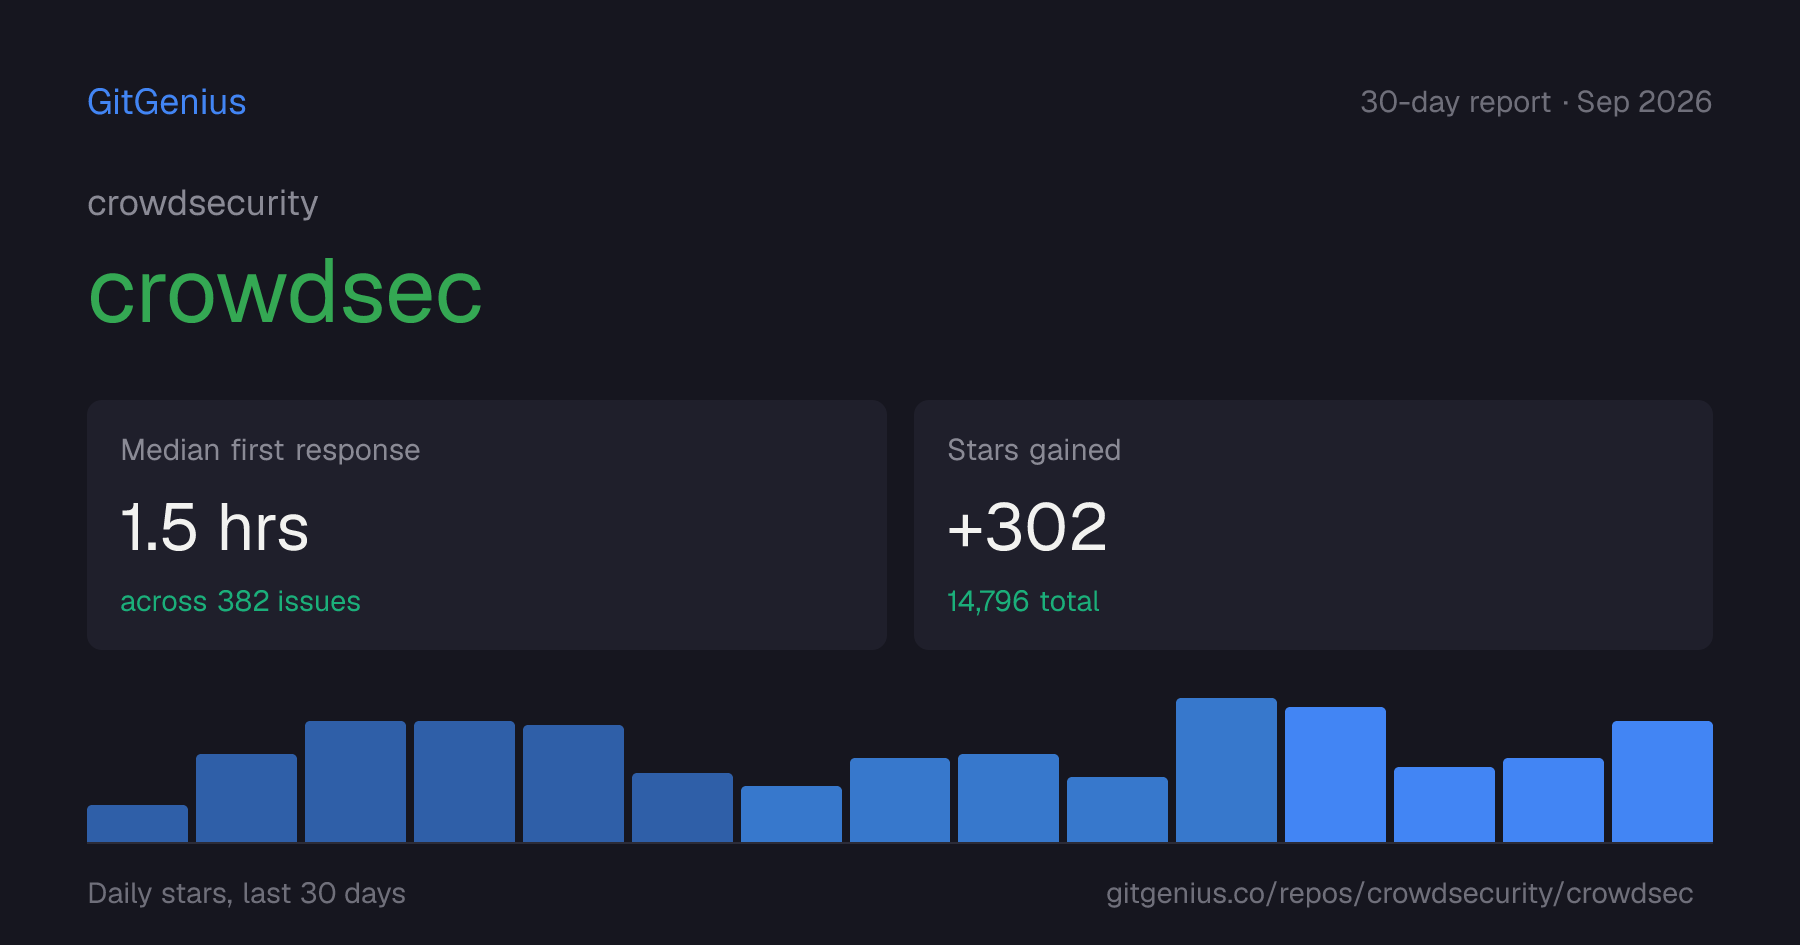Select the first, shortest bar in the chart
Screen dimensions: 1800x945
pyautogui.click(x=137, y=823)
